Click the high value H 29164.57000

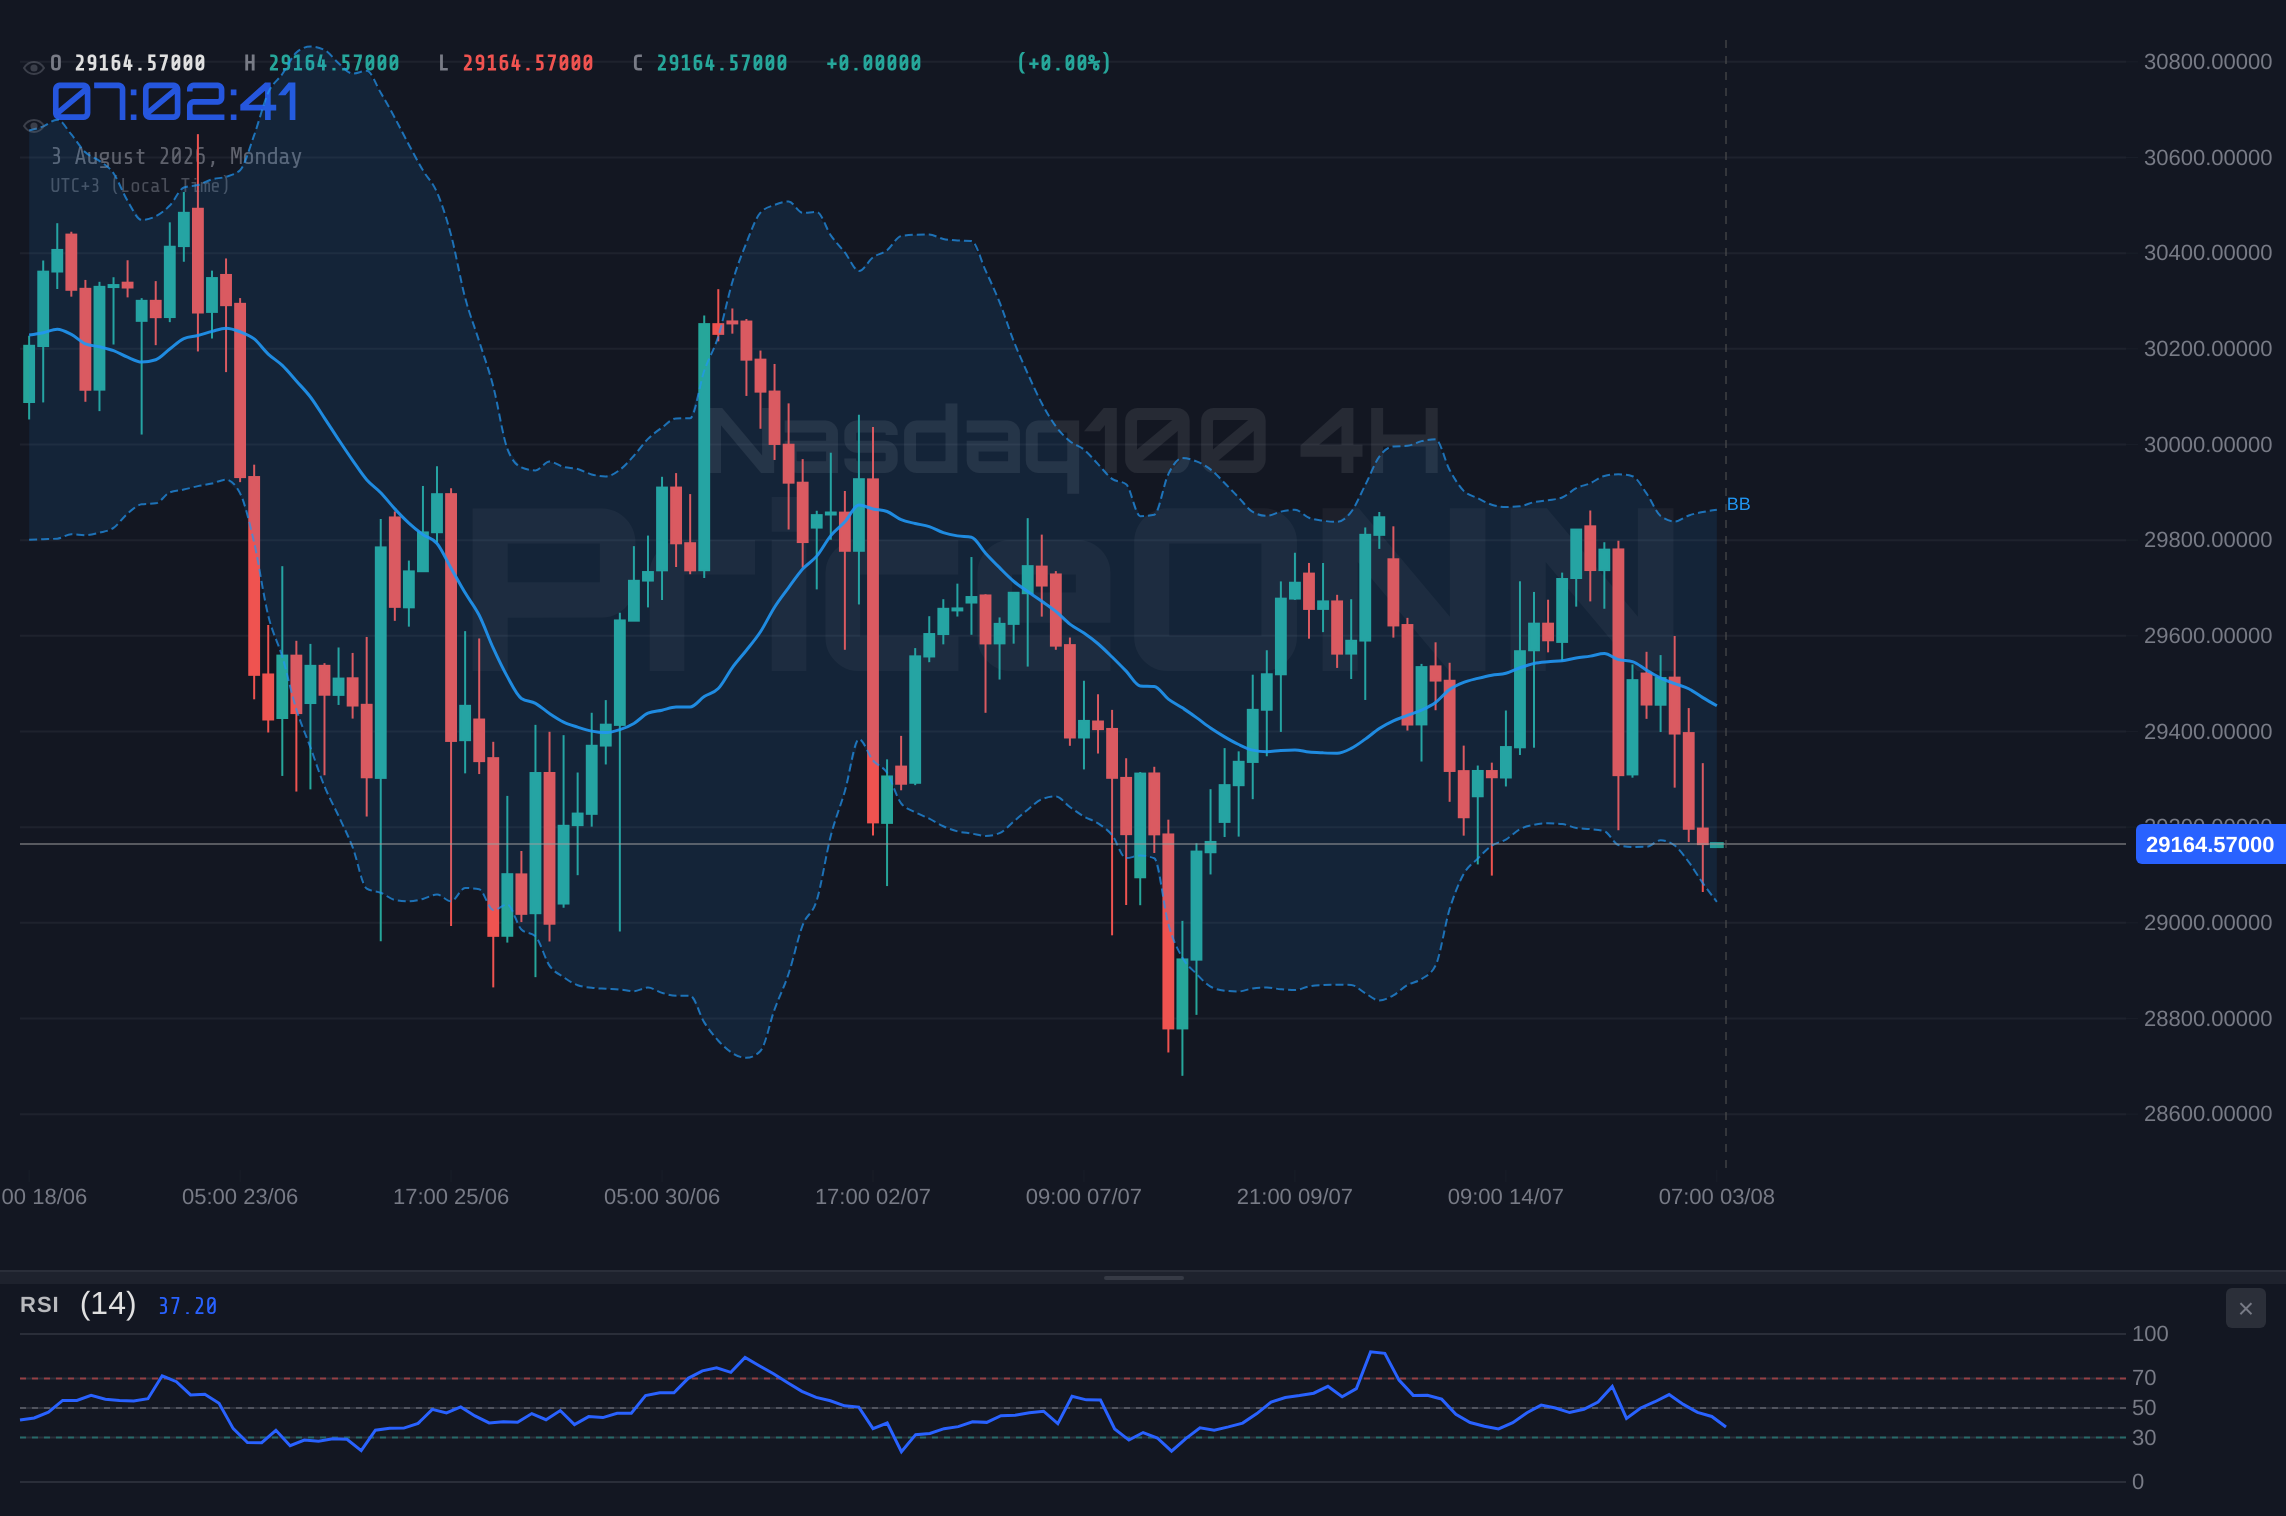coord(322,63)
